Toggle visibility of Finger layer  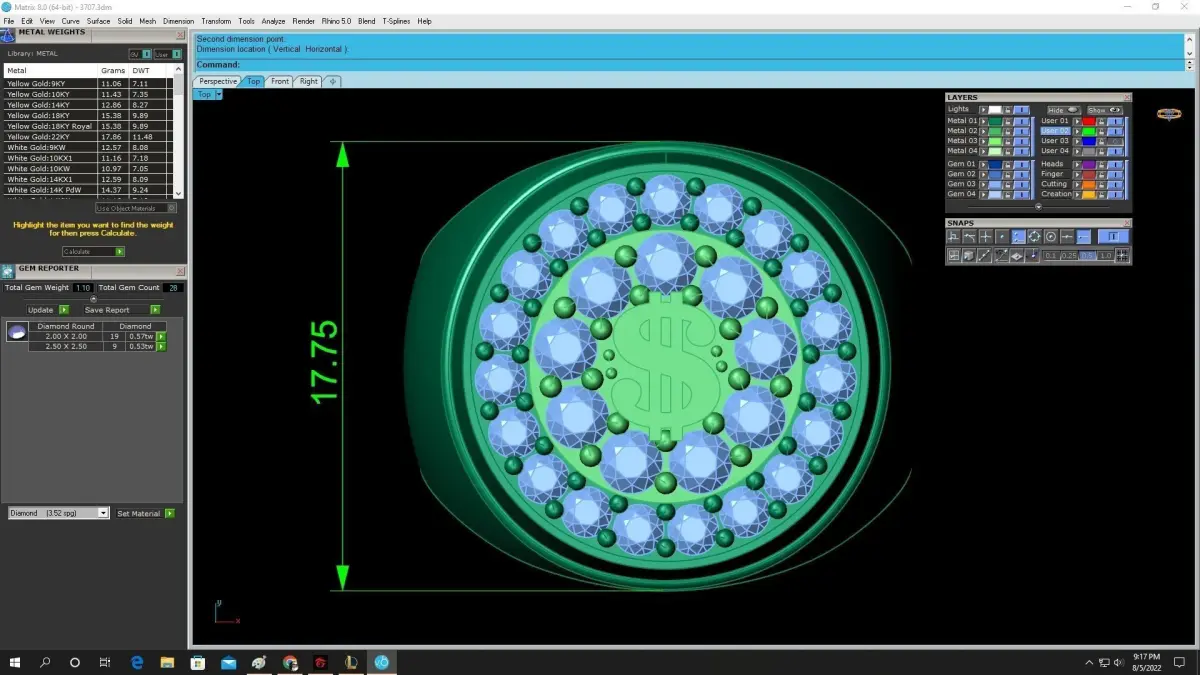1115,174
